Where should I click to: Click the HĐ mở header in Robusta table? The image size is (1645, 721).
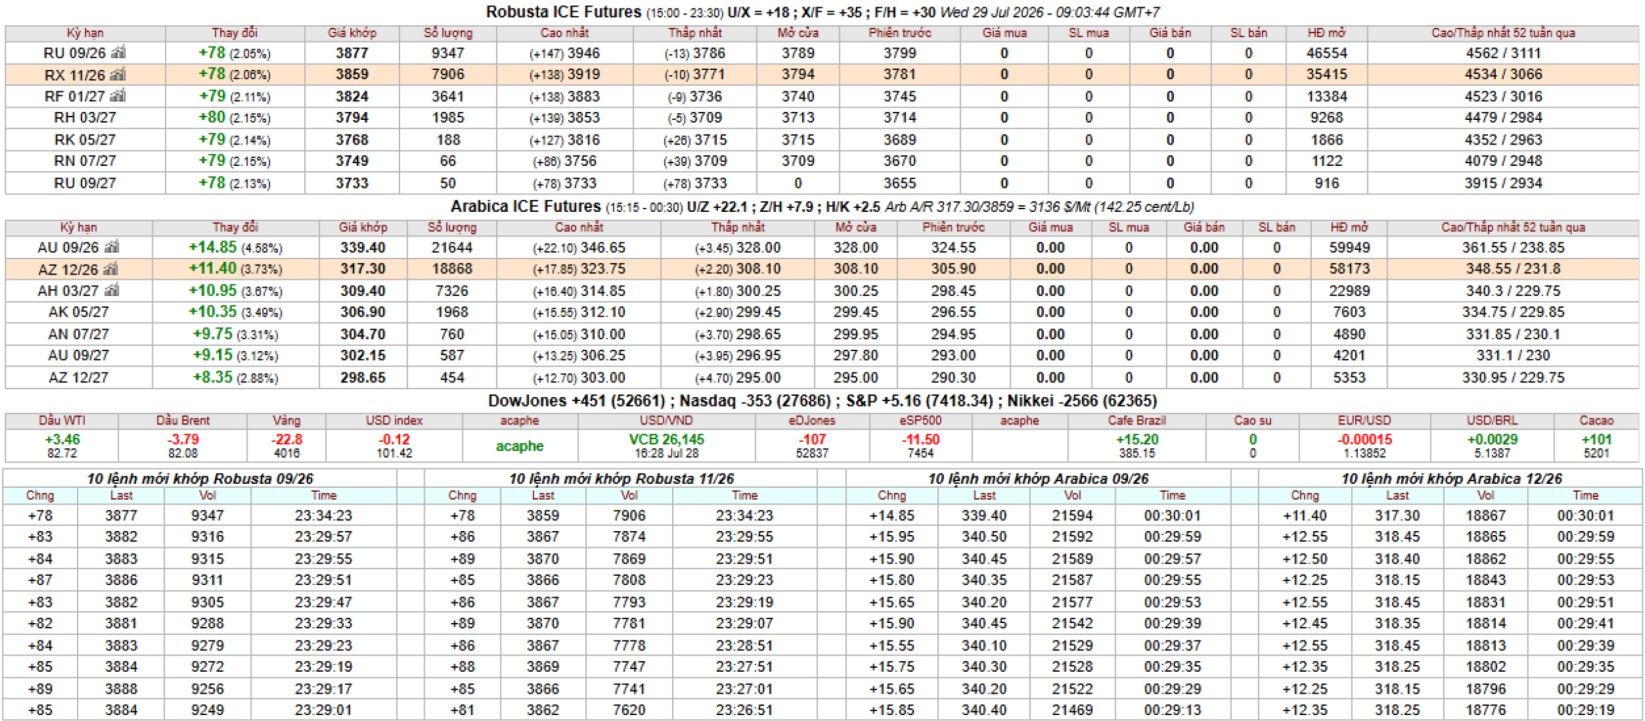point(1327,33)
